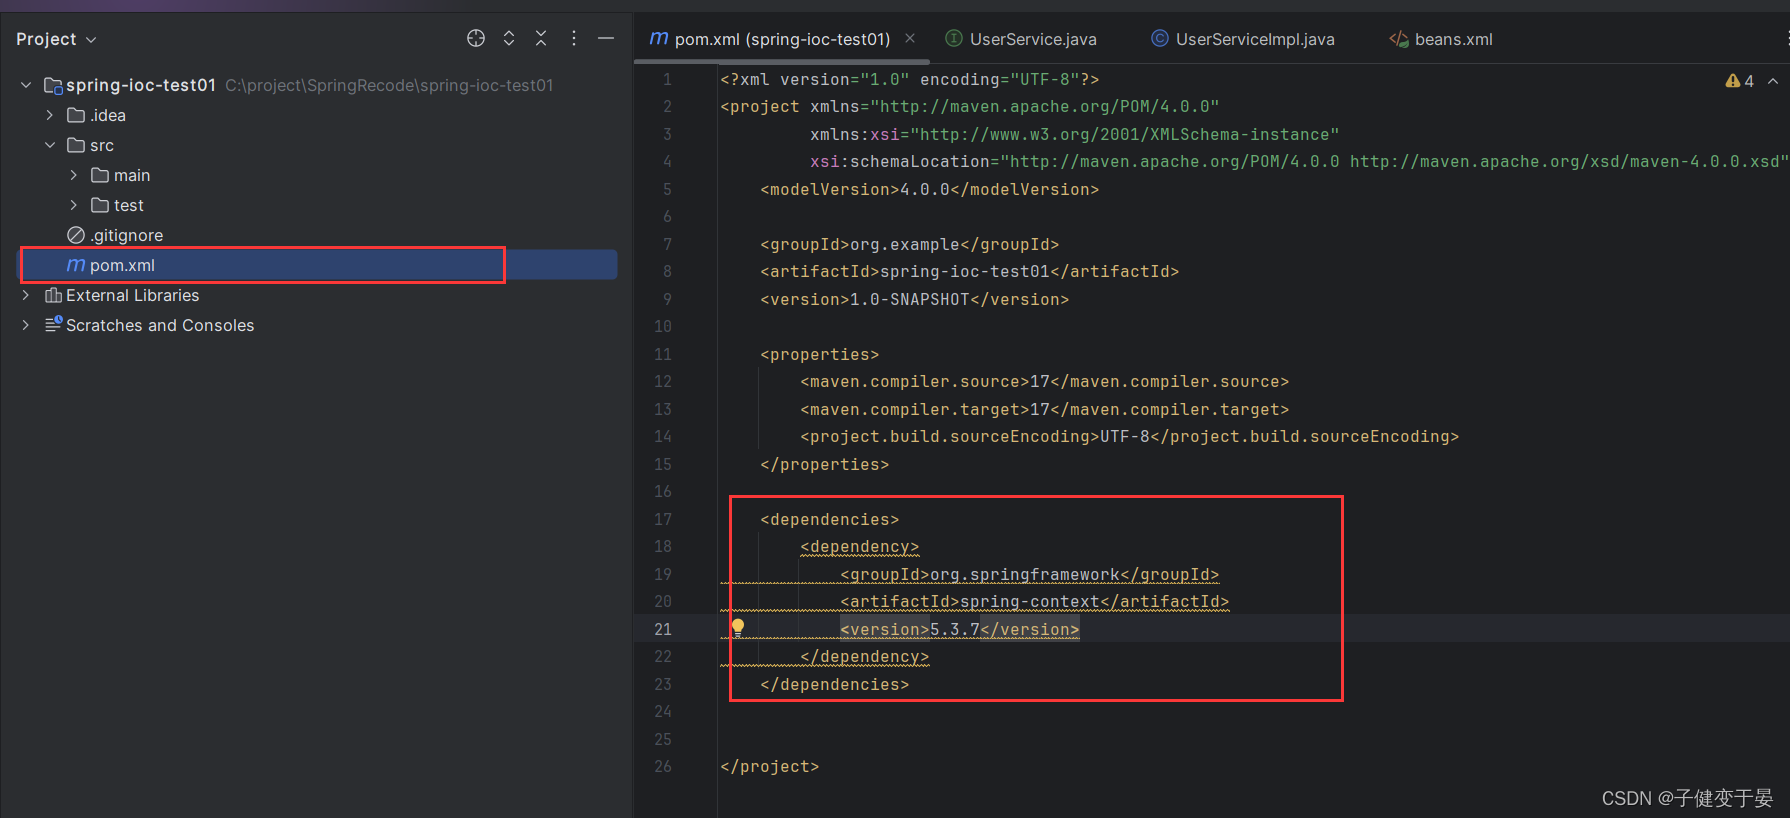The width and height of the screenshot is (1790, 818).
Task: Click the Expand All icon in Project panel
Action: tap(509, 38)
